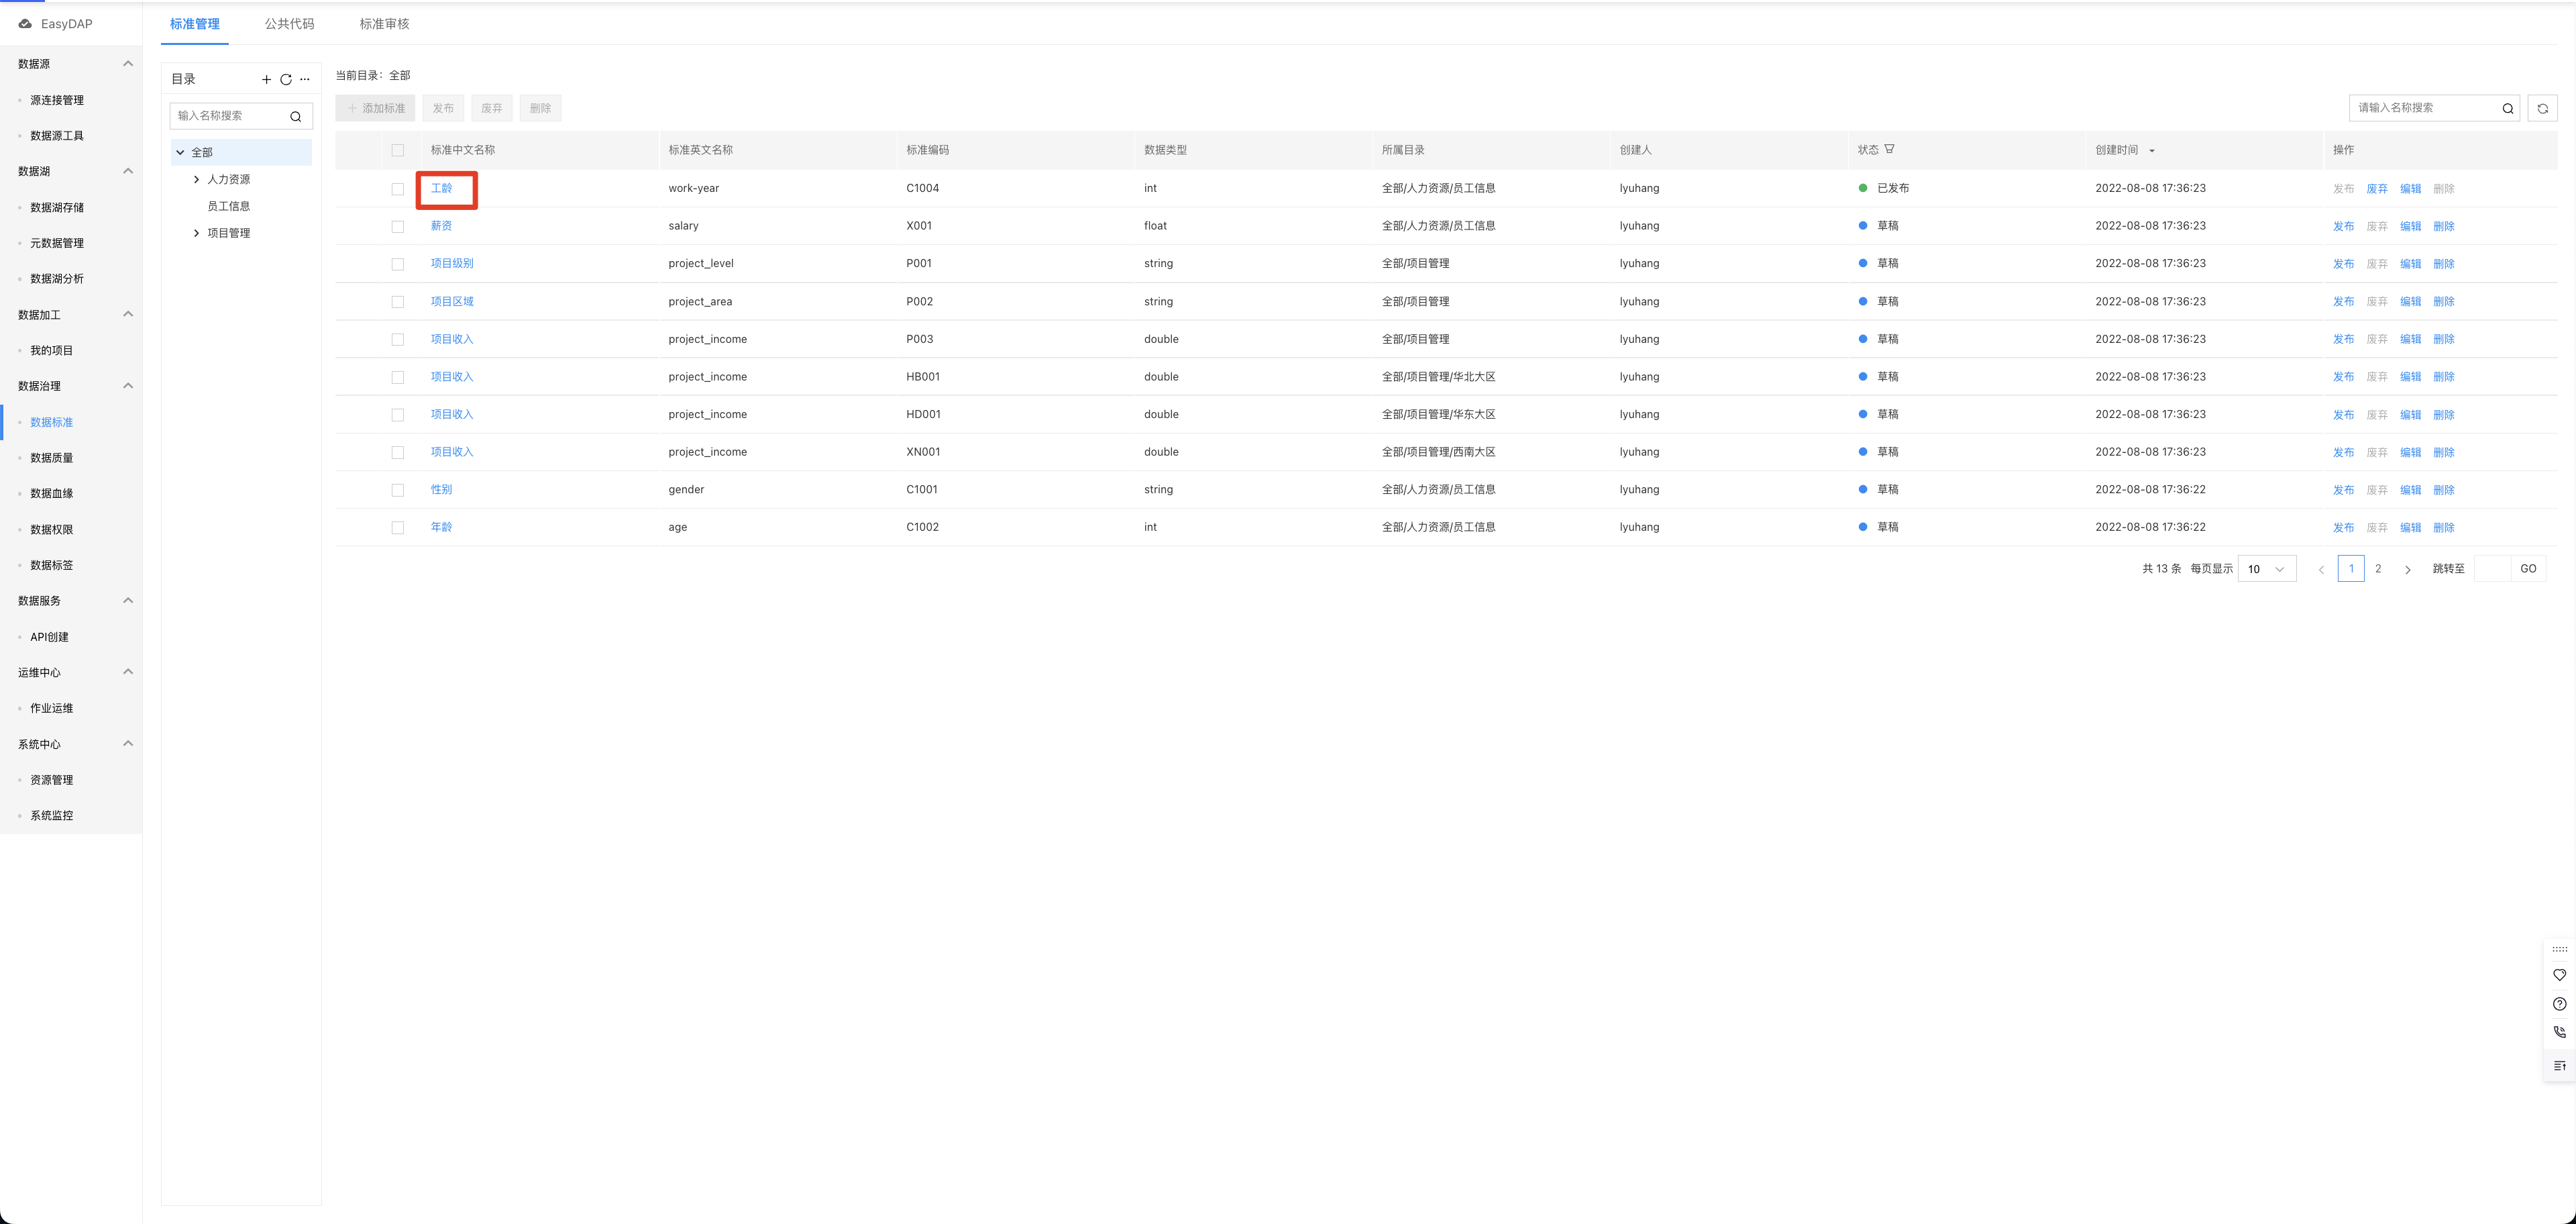The height and width of the screenshot is (1224, 2576).
Task: Click the 添加标准 button
Action: [x=375, y=108]
